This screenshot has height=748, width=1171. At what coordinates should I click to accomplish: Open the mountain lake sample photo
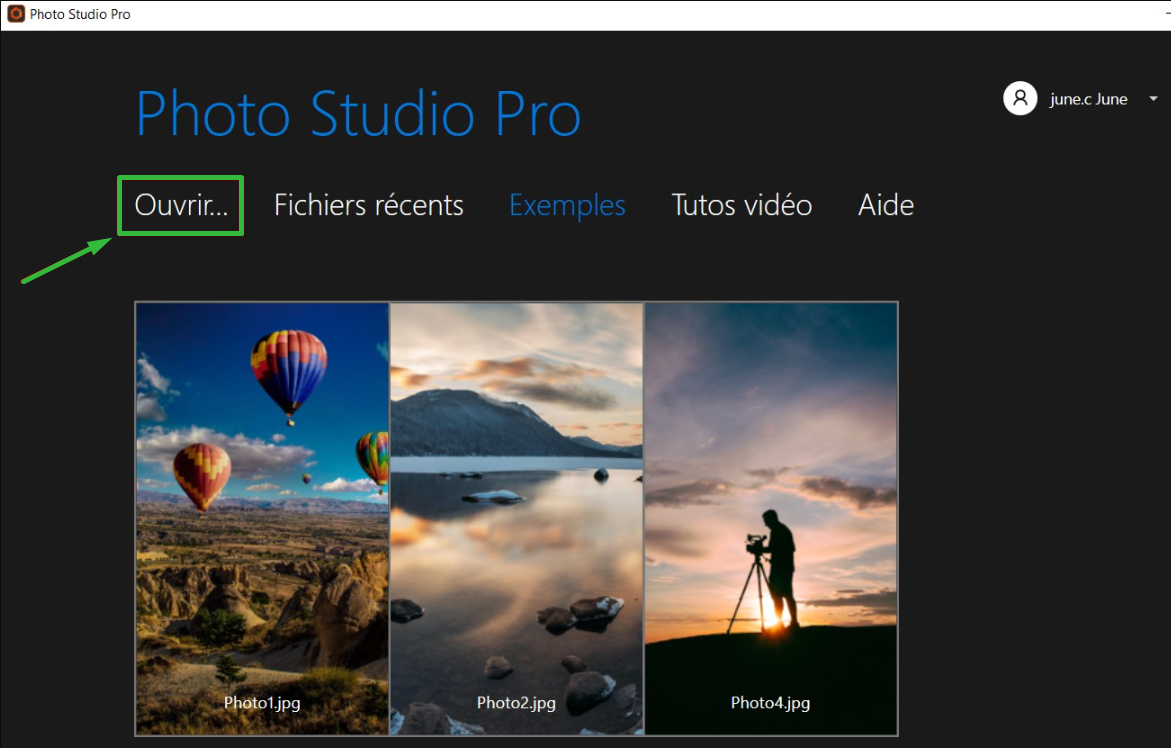(516, 500)
